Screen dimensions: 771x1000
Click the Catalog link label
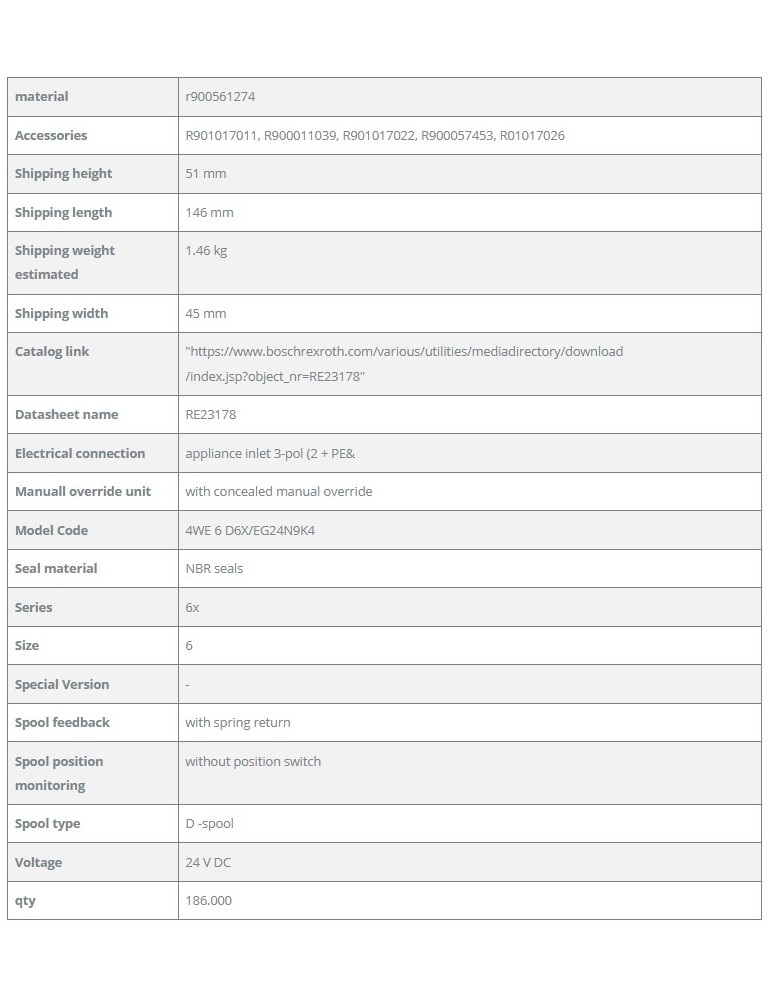click(x=52, y=352)
